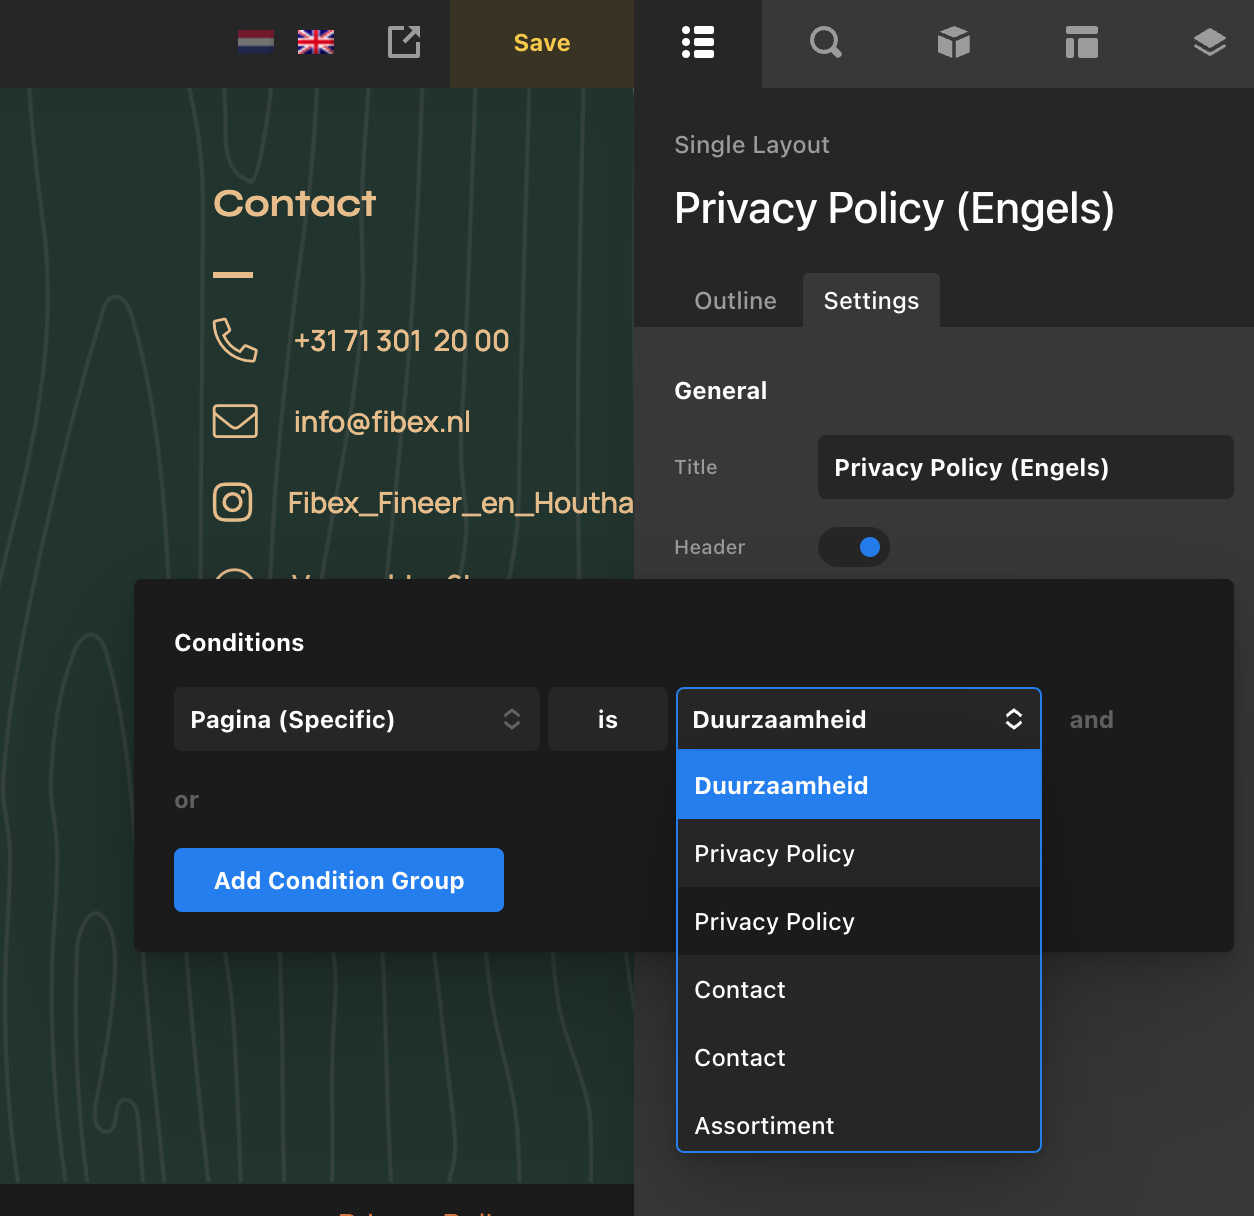Switch to English language flag
The height and width of the screenshot is (1216, 1254).
click(x=316, y=42)
